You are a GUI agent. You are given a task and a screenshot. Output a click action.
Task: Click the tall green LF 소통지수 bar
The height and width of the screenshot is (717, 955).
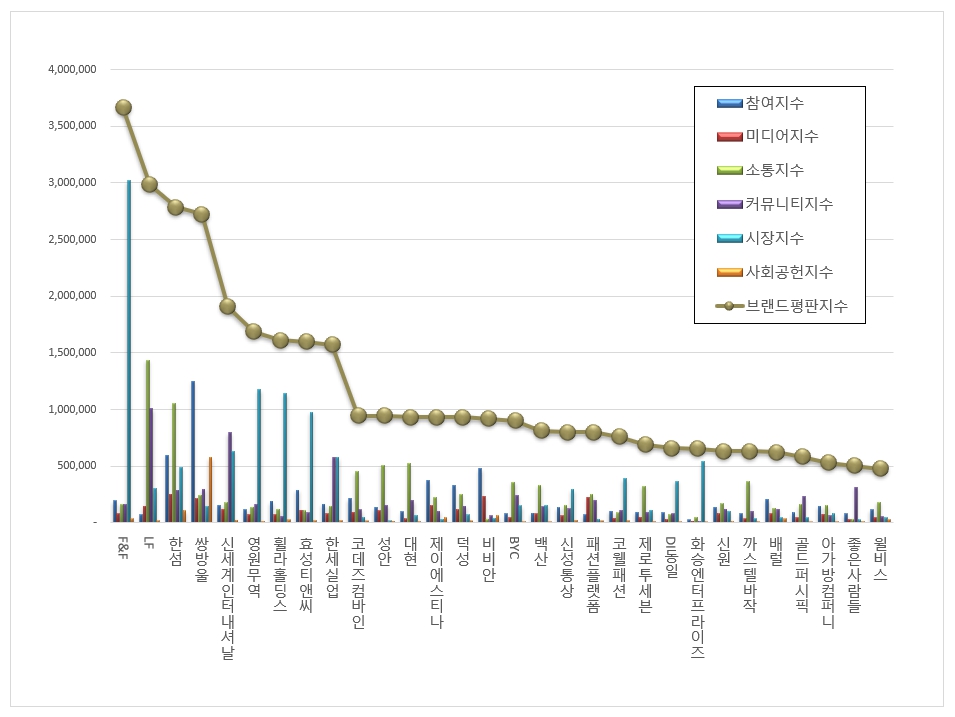click(148, 441)
